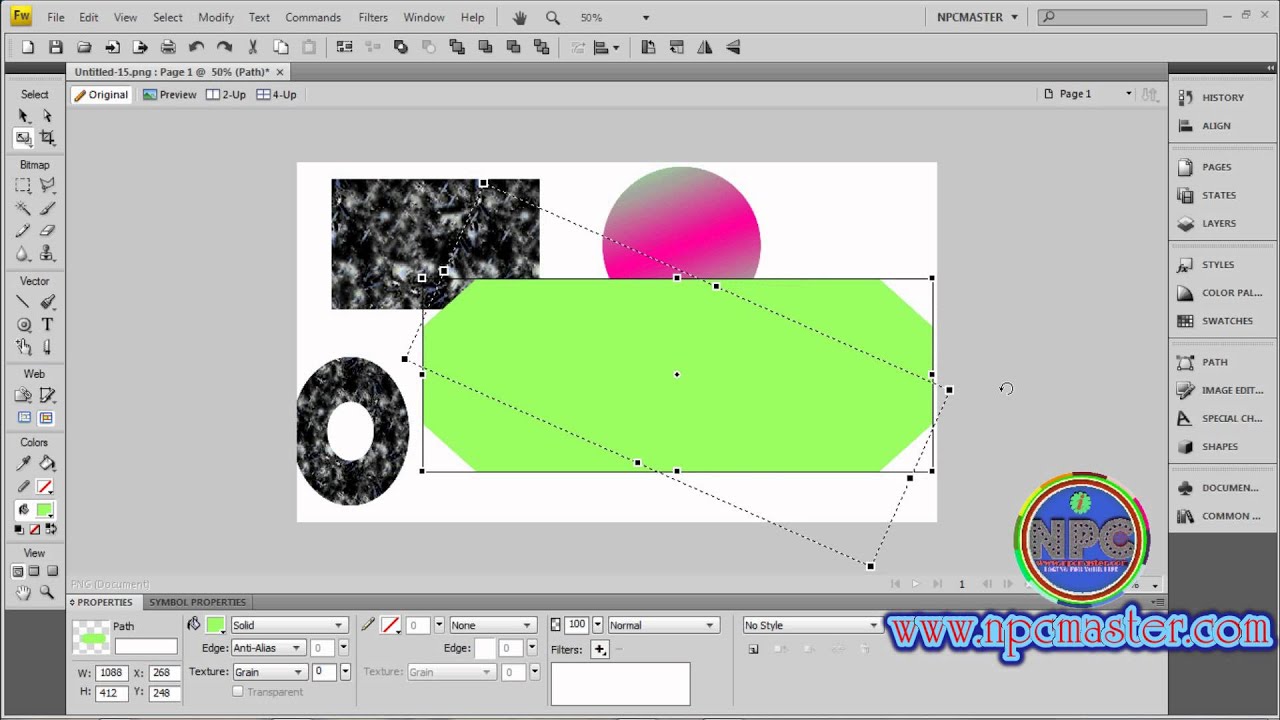
Task: Click the Save icon in main toolbar
Action: click(56, 47)
